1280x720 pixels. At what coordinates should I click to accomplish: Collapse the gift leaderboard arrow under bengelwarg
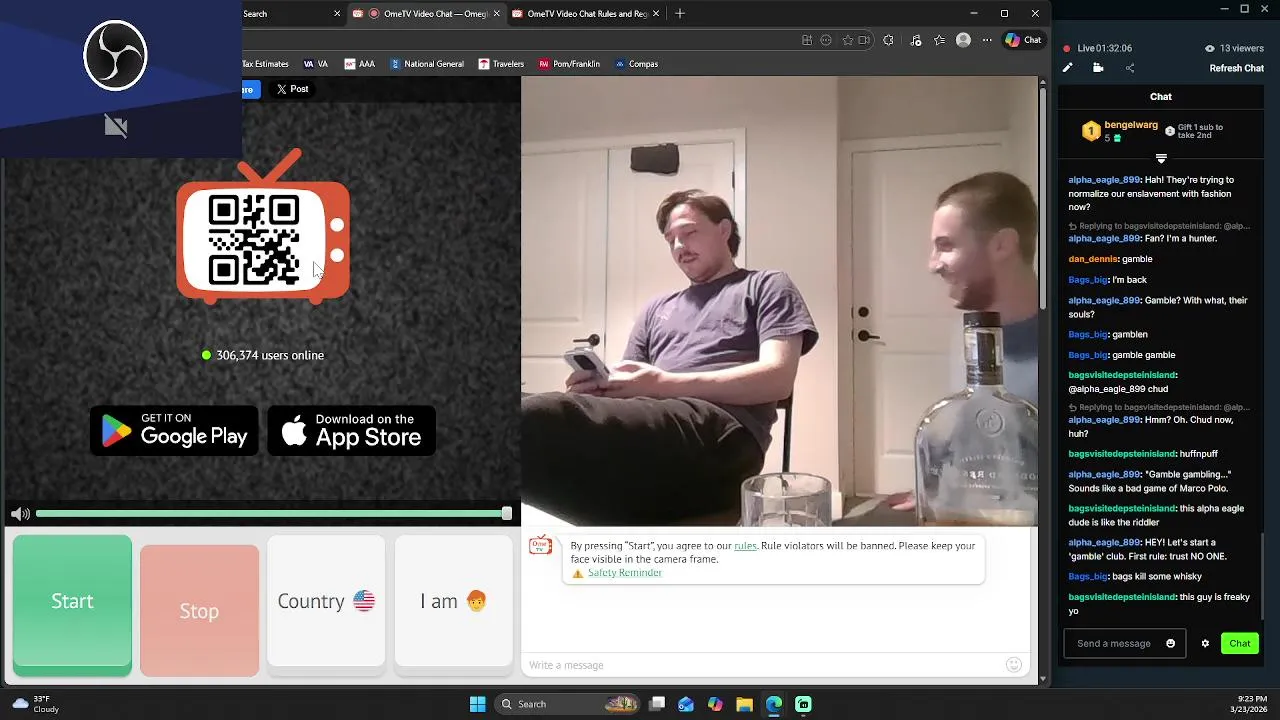(1161, 158)
